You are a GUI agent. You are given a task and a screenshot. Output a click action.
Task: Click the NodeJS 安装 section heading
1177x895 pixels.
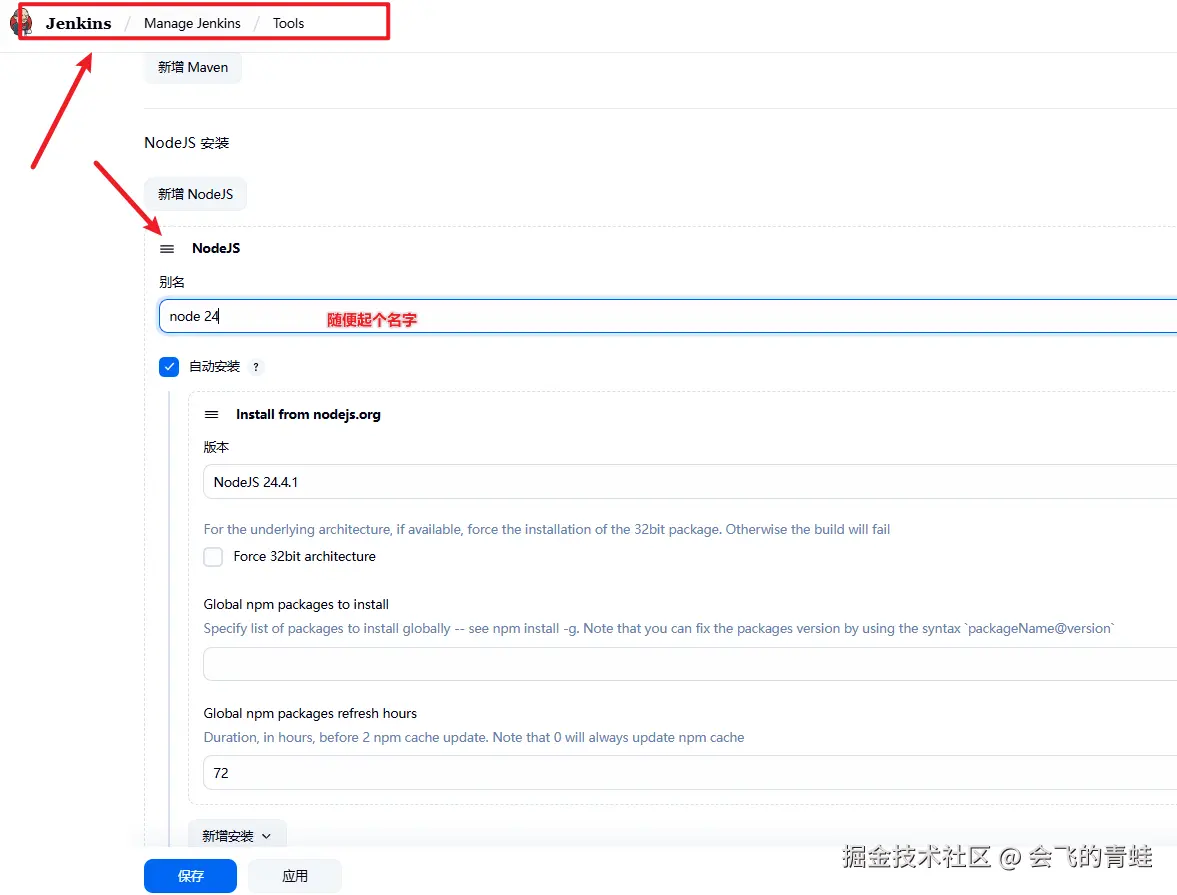coord(187,143)
